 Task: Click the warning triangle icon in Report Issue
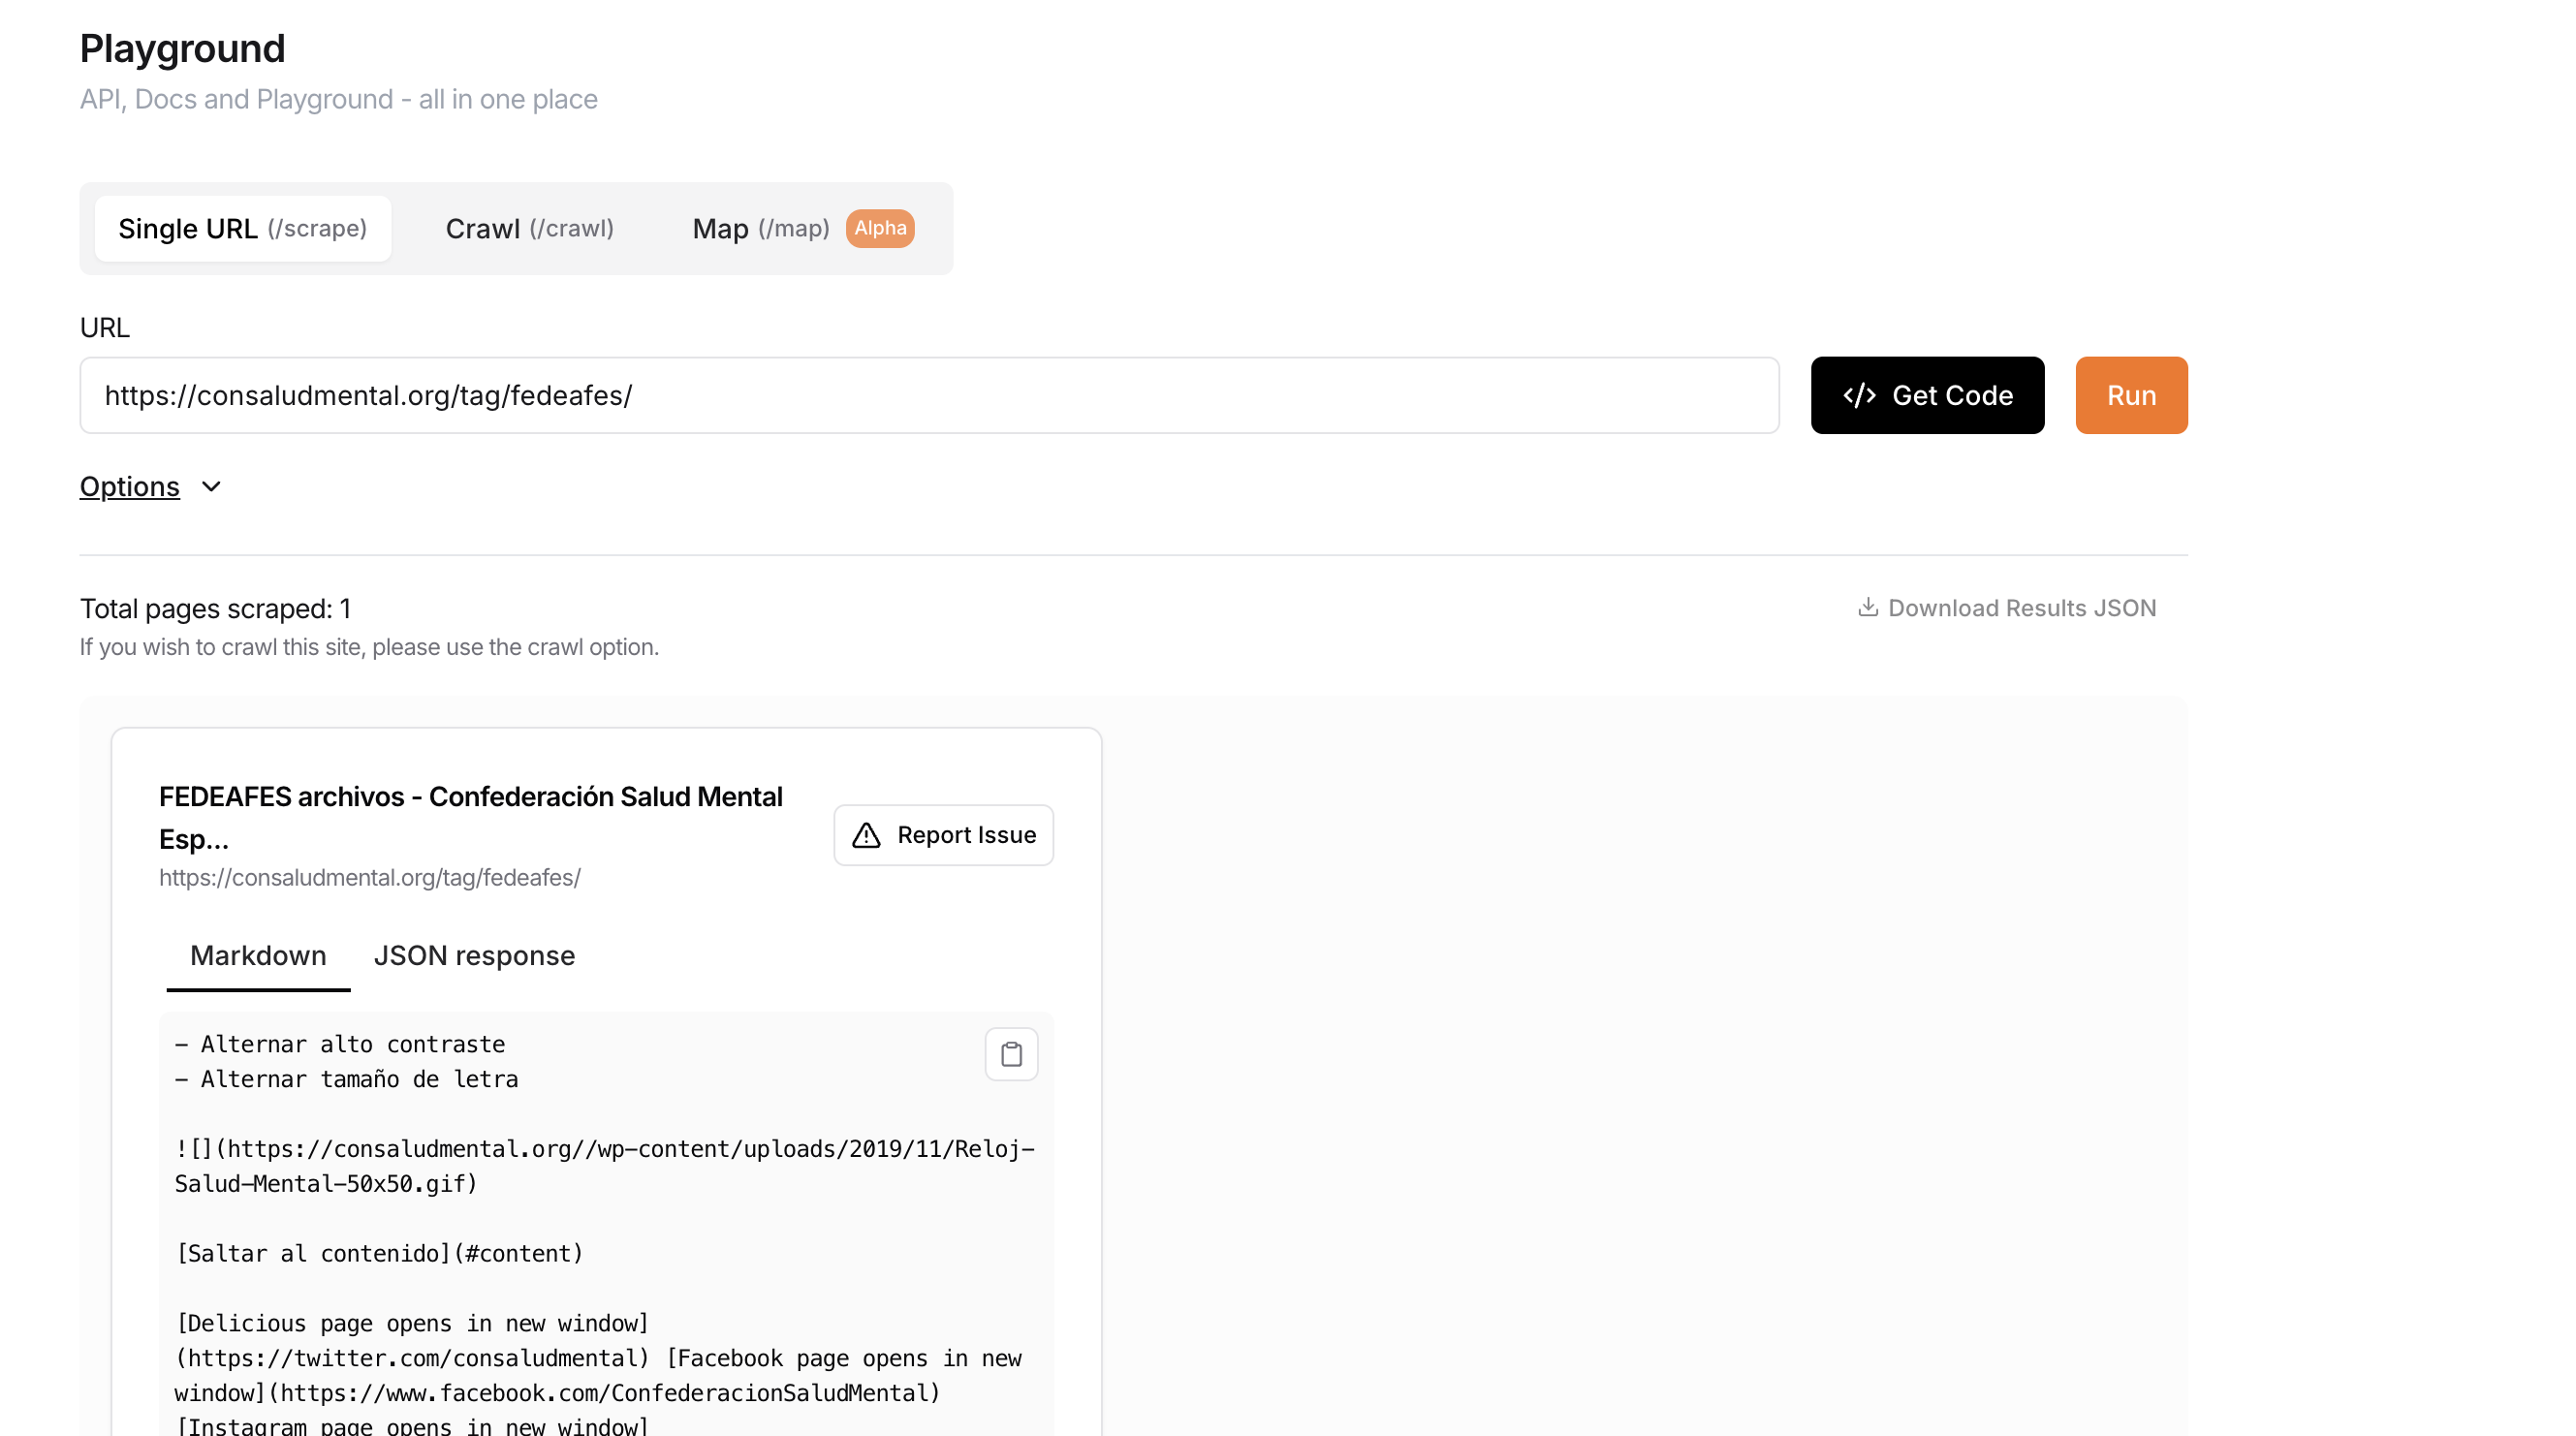866,835
